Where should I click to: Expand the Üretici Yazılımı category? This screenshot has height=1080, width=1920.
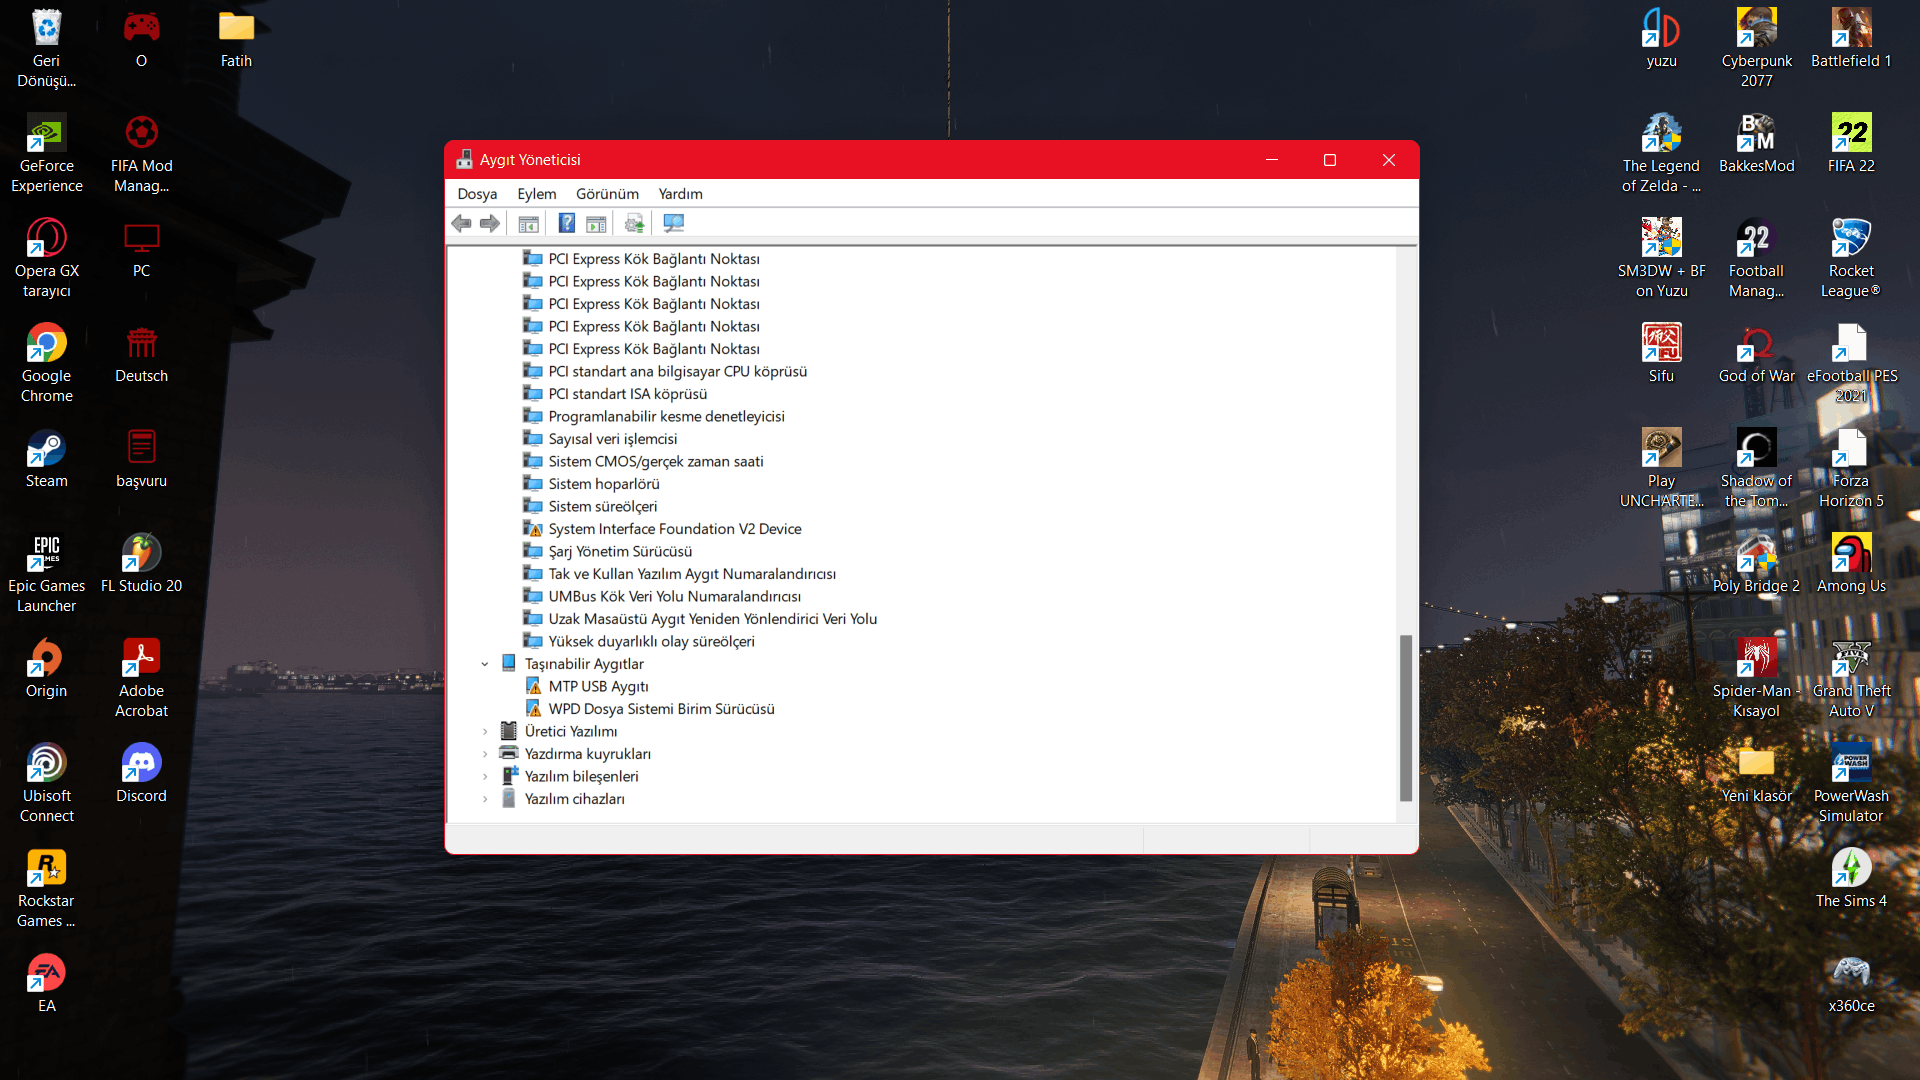click(485, 732)
